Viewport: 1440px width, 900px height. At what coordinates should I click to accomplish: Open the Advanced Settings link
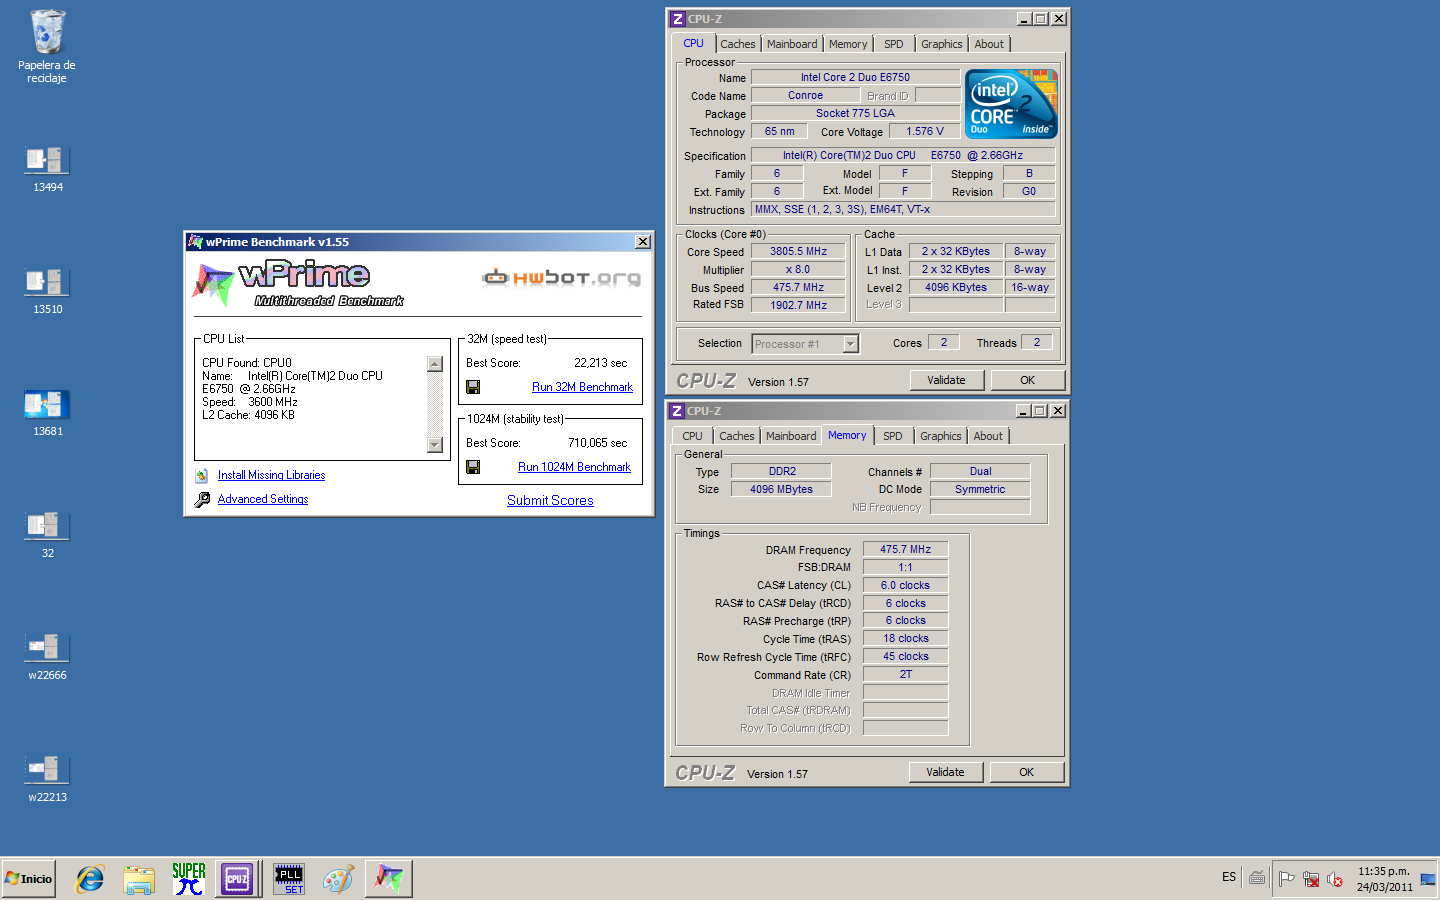pyautogui.click(x=263, y=499)
